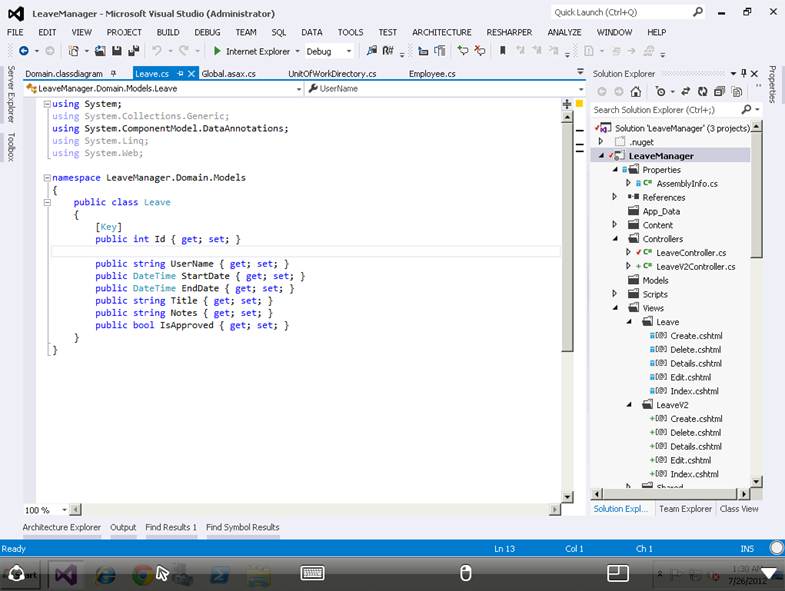Expand the Scripts folder node
Image resolution: width=785 pixels, height=591 pixels.
pyautogui.click(x=614, y=293)
